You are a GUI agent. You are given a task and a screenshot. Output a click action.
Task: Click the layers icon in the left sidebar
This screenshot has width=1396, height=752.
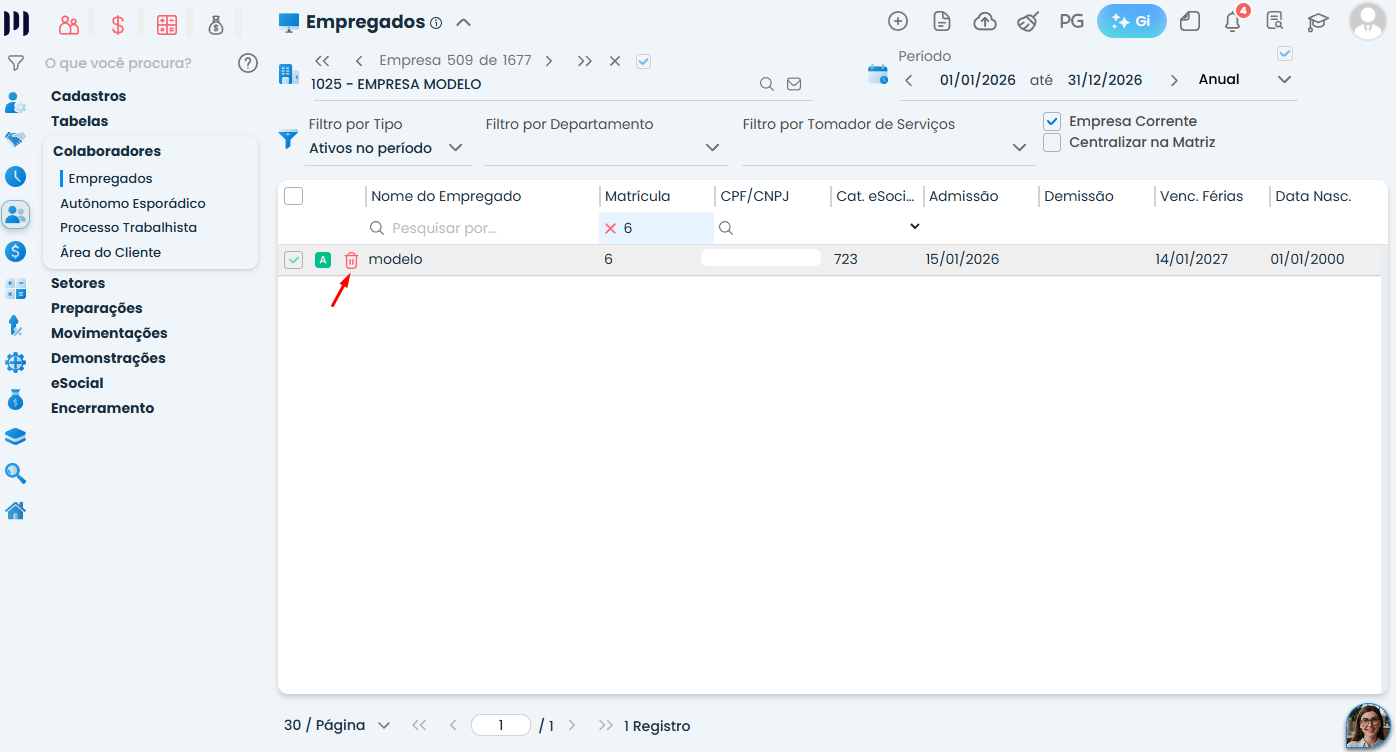click(x=16, y=437)
